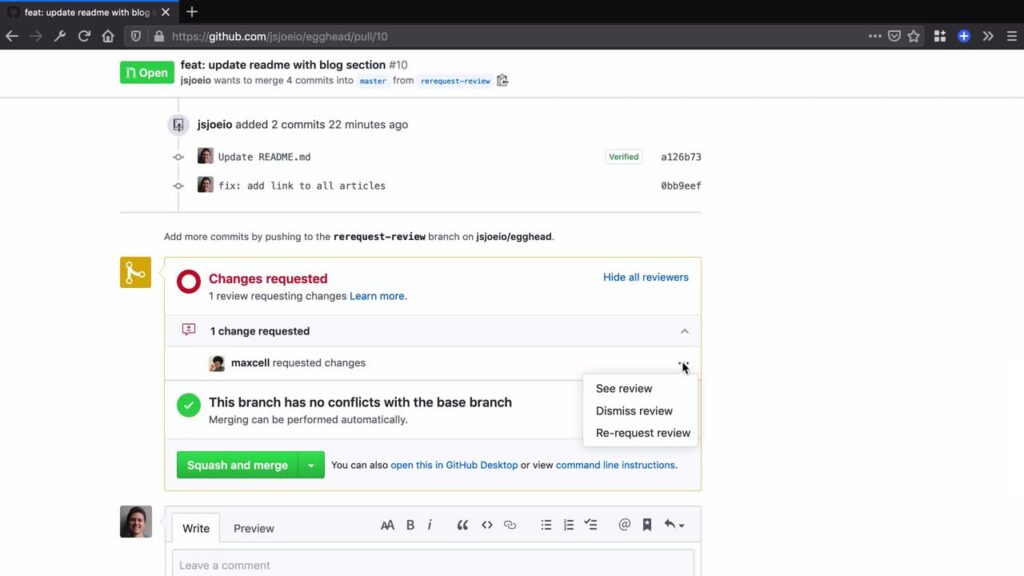Image resolution: width=1024 pixels, height=576 pixels.
Task: Switch to the Preview tab
Action: point(253,528)
